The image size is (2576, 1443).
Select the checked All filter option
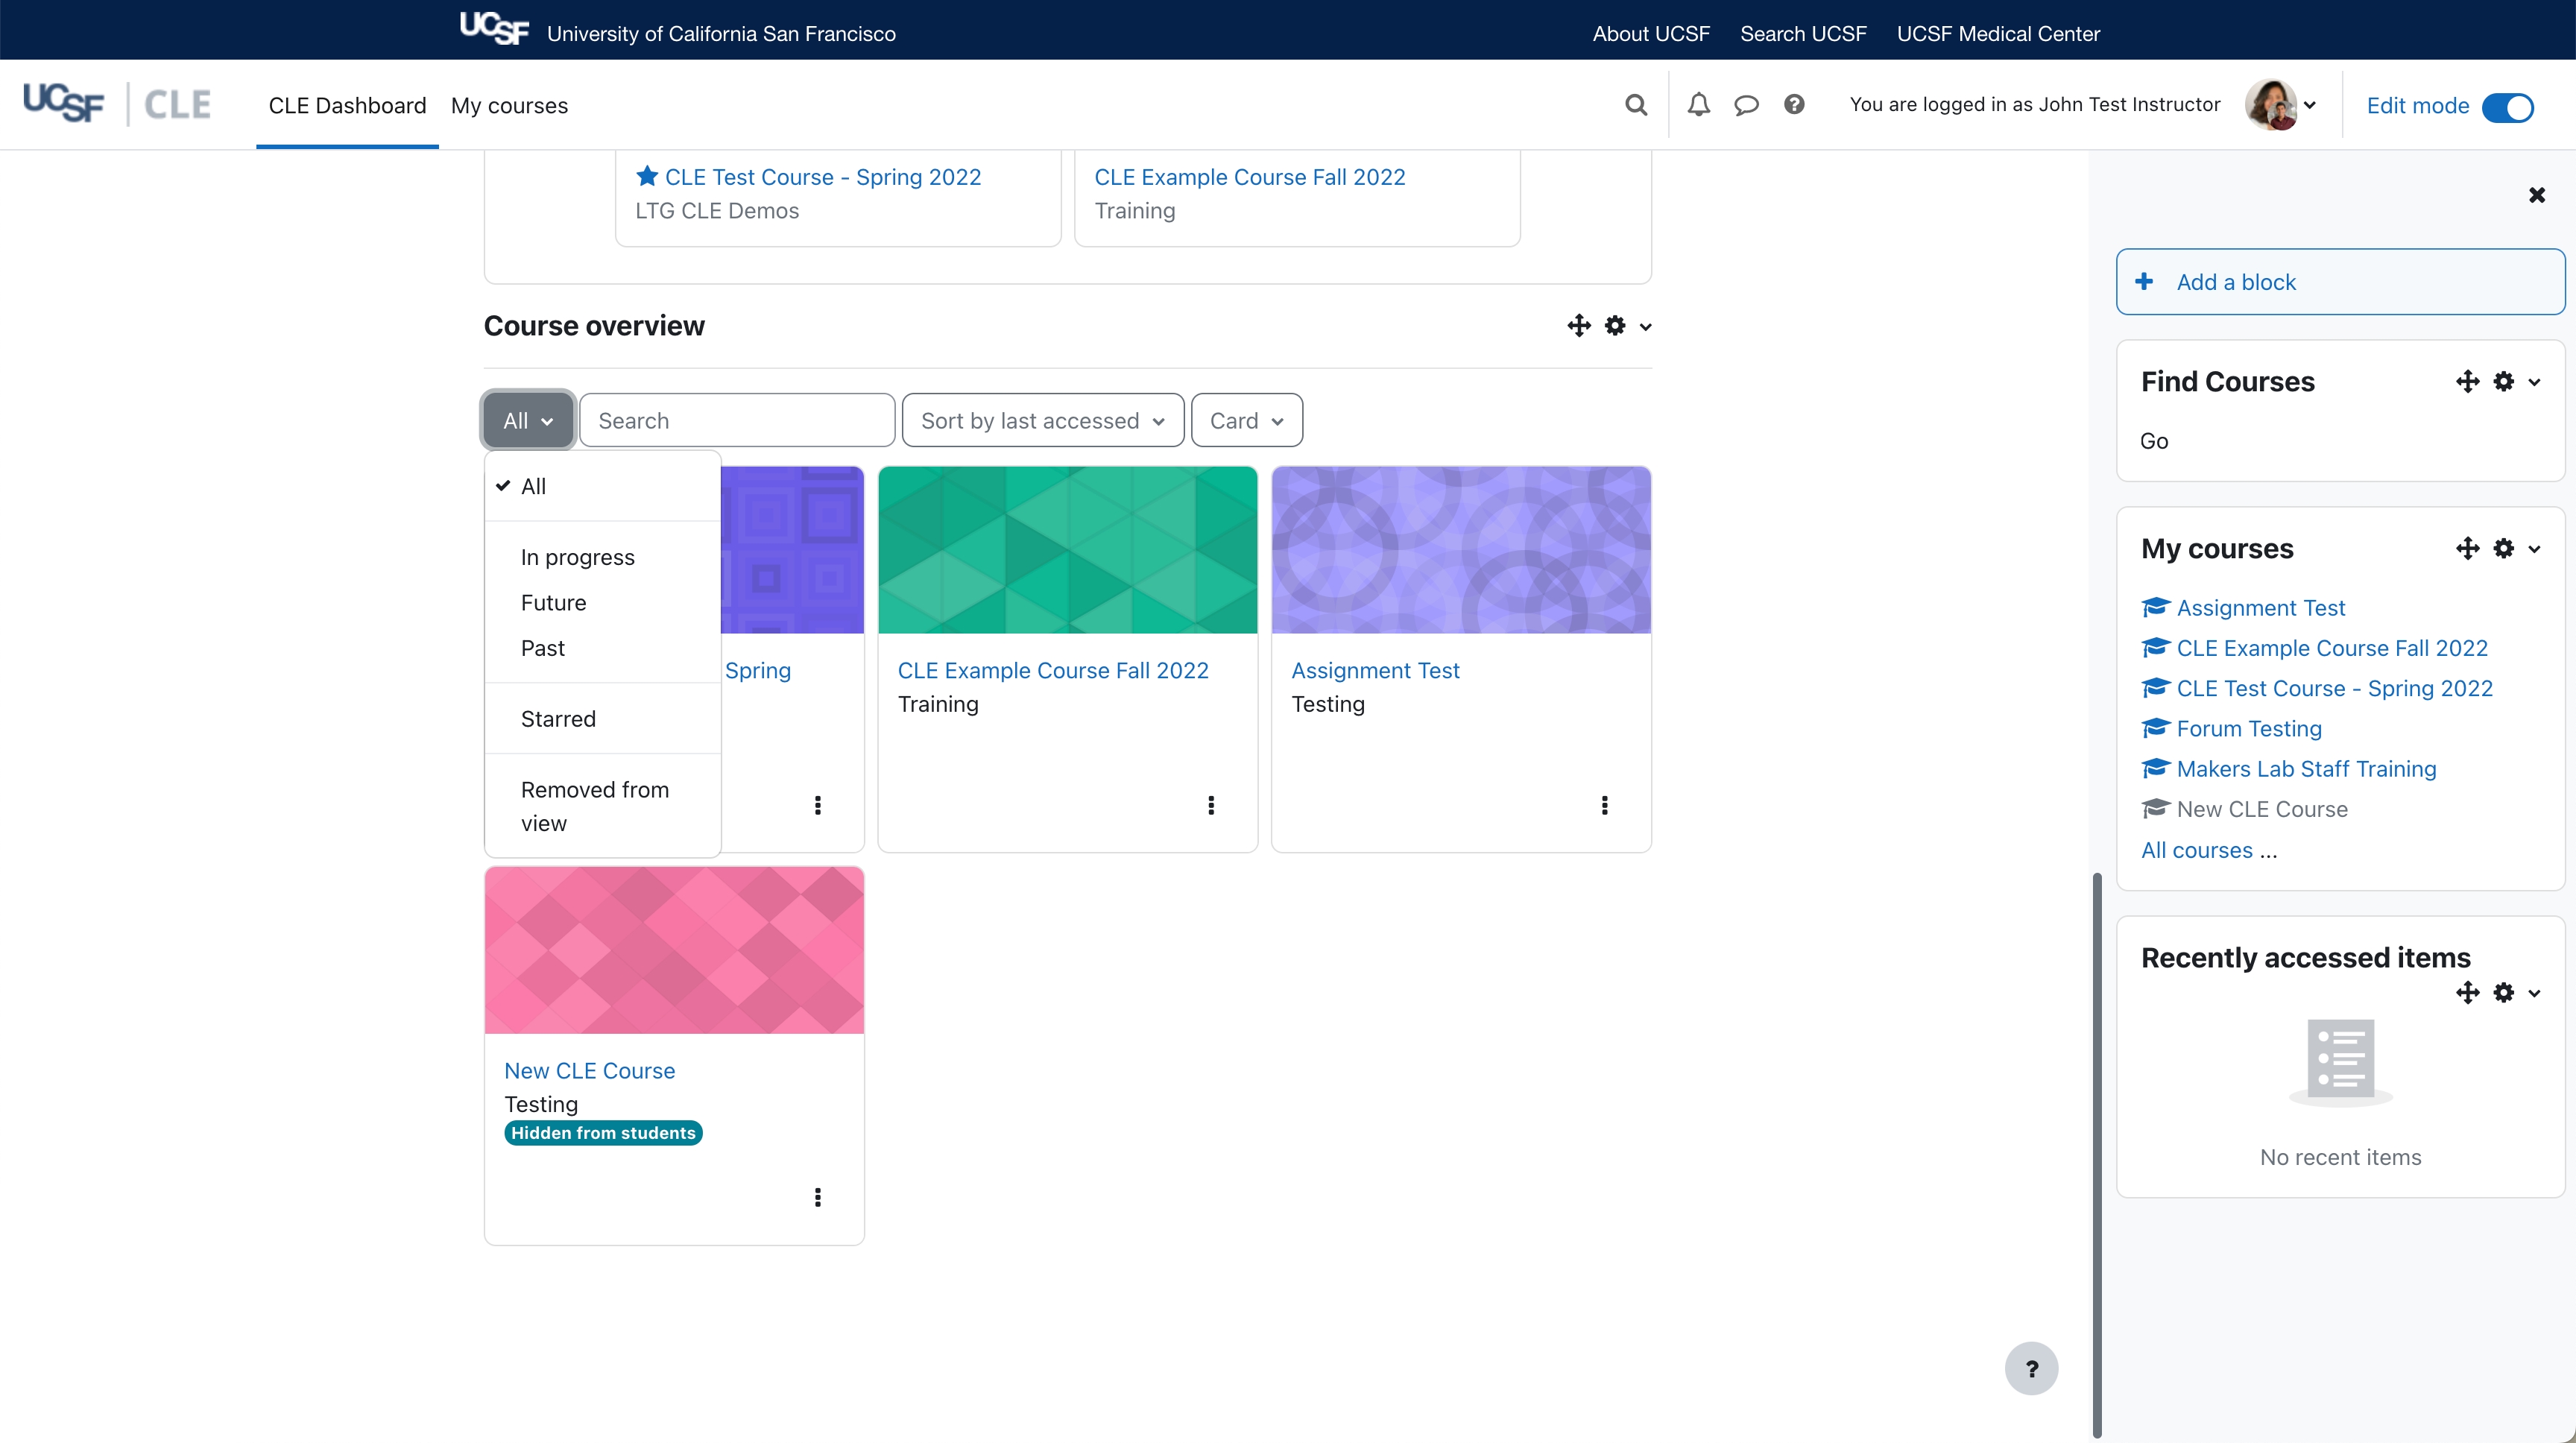[x=603, y=487]
